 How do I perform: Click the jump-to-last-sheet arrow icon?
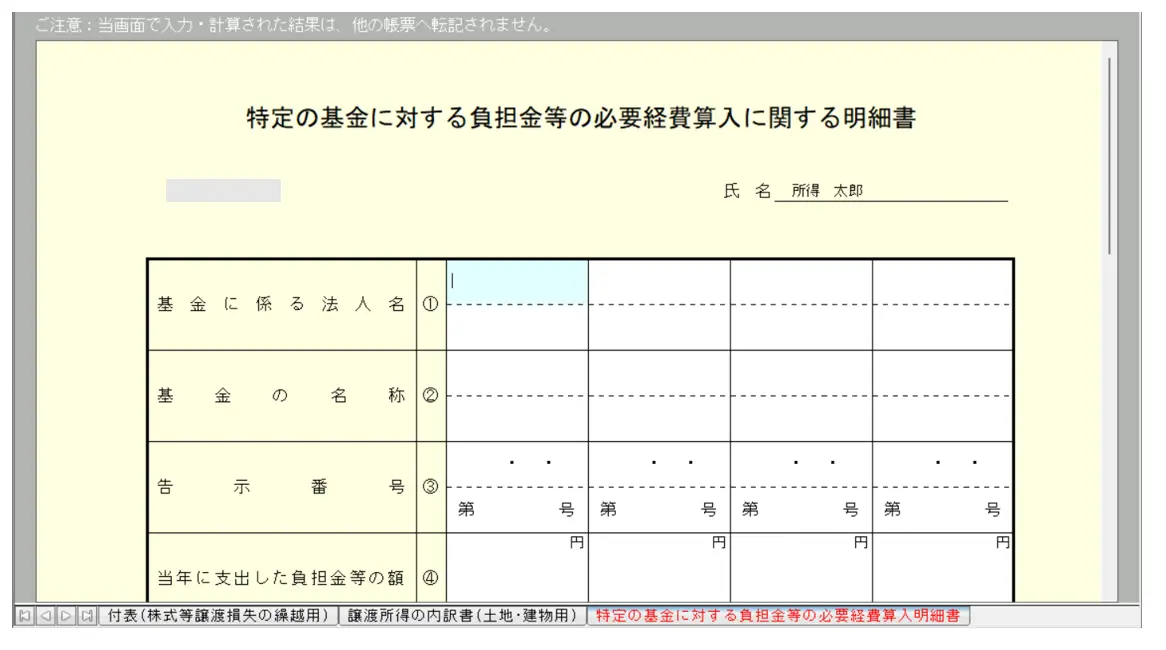87,616
